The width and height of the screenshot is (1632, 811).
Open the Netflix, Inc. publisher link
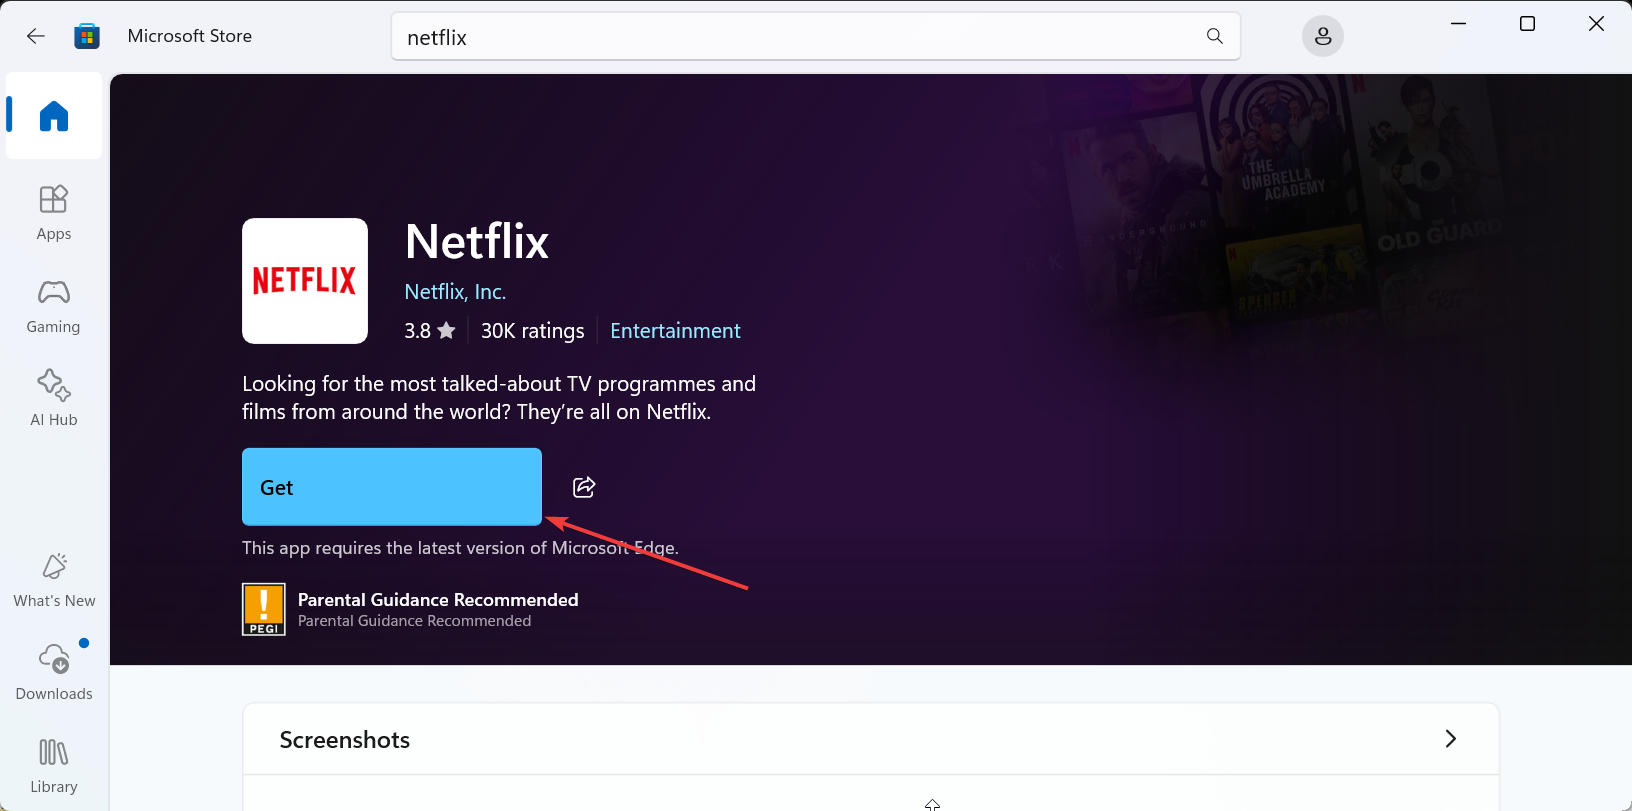click(455, 292)
